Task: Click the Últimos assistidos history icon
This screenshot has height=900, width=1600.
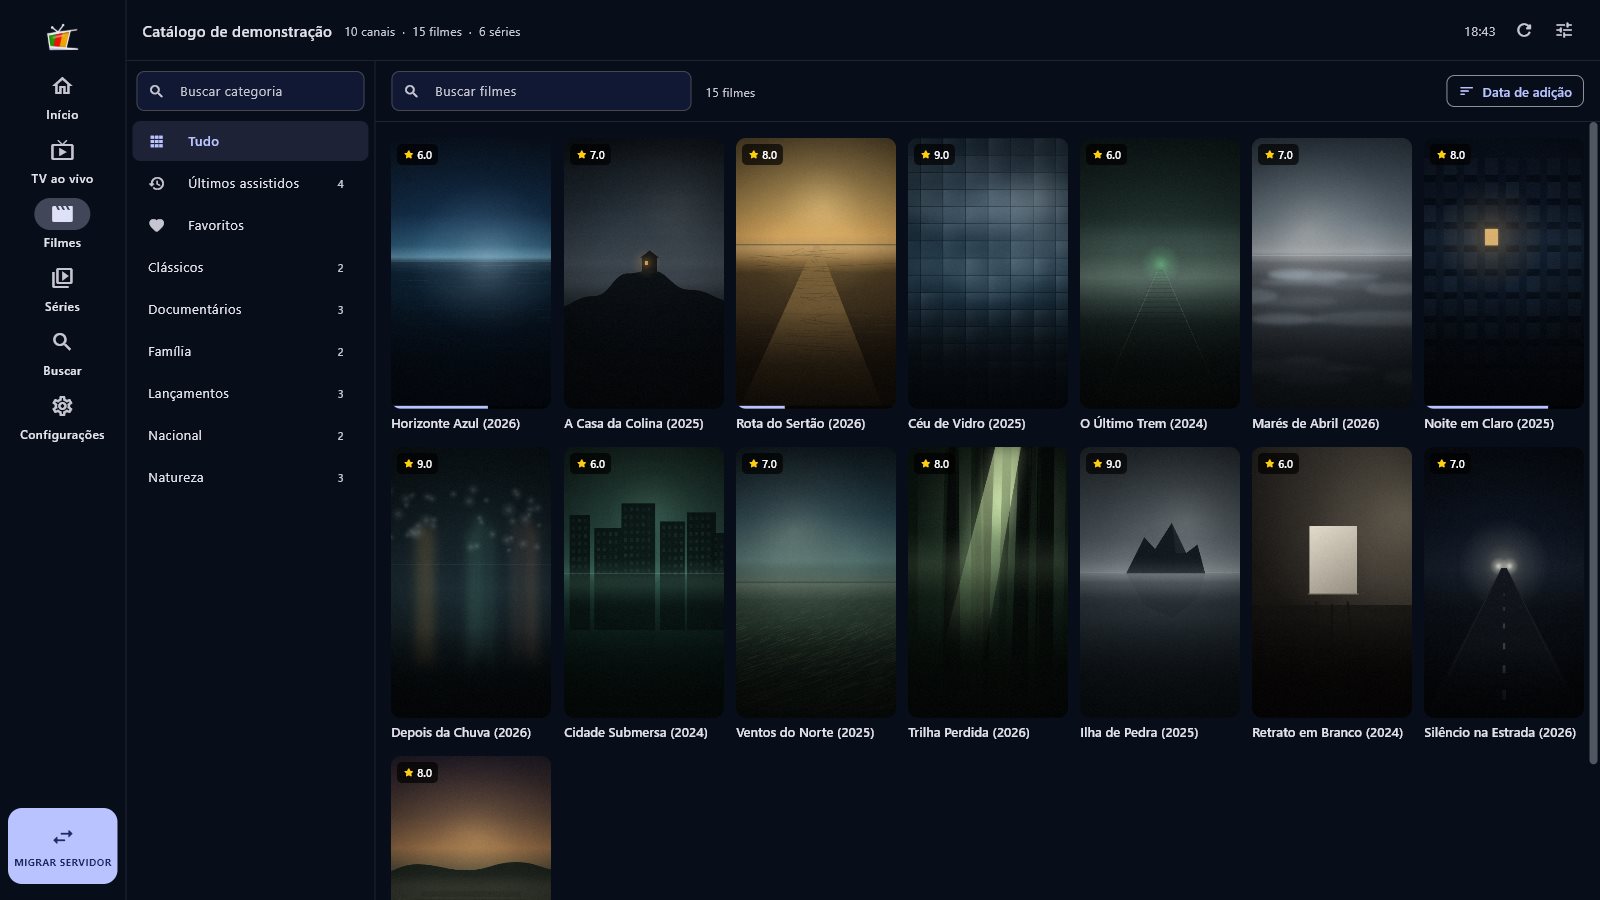Action: click(x=157, y=183)
